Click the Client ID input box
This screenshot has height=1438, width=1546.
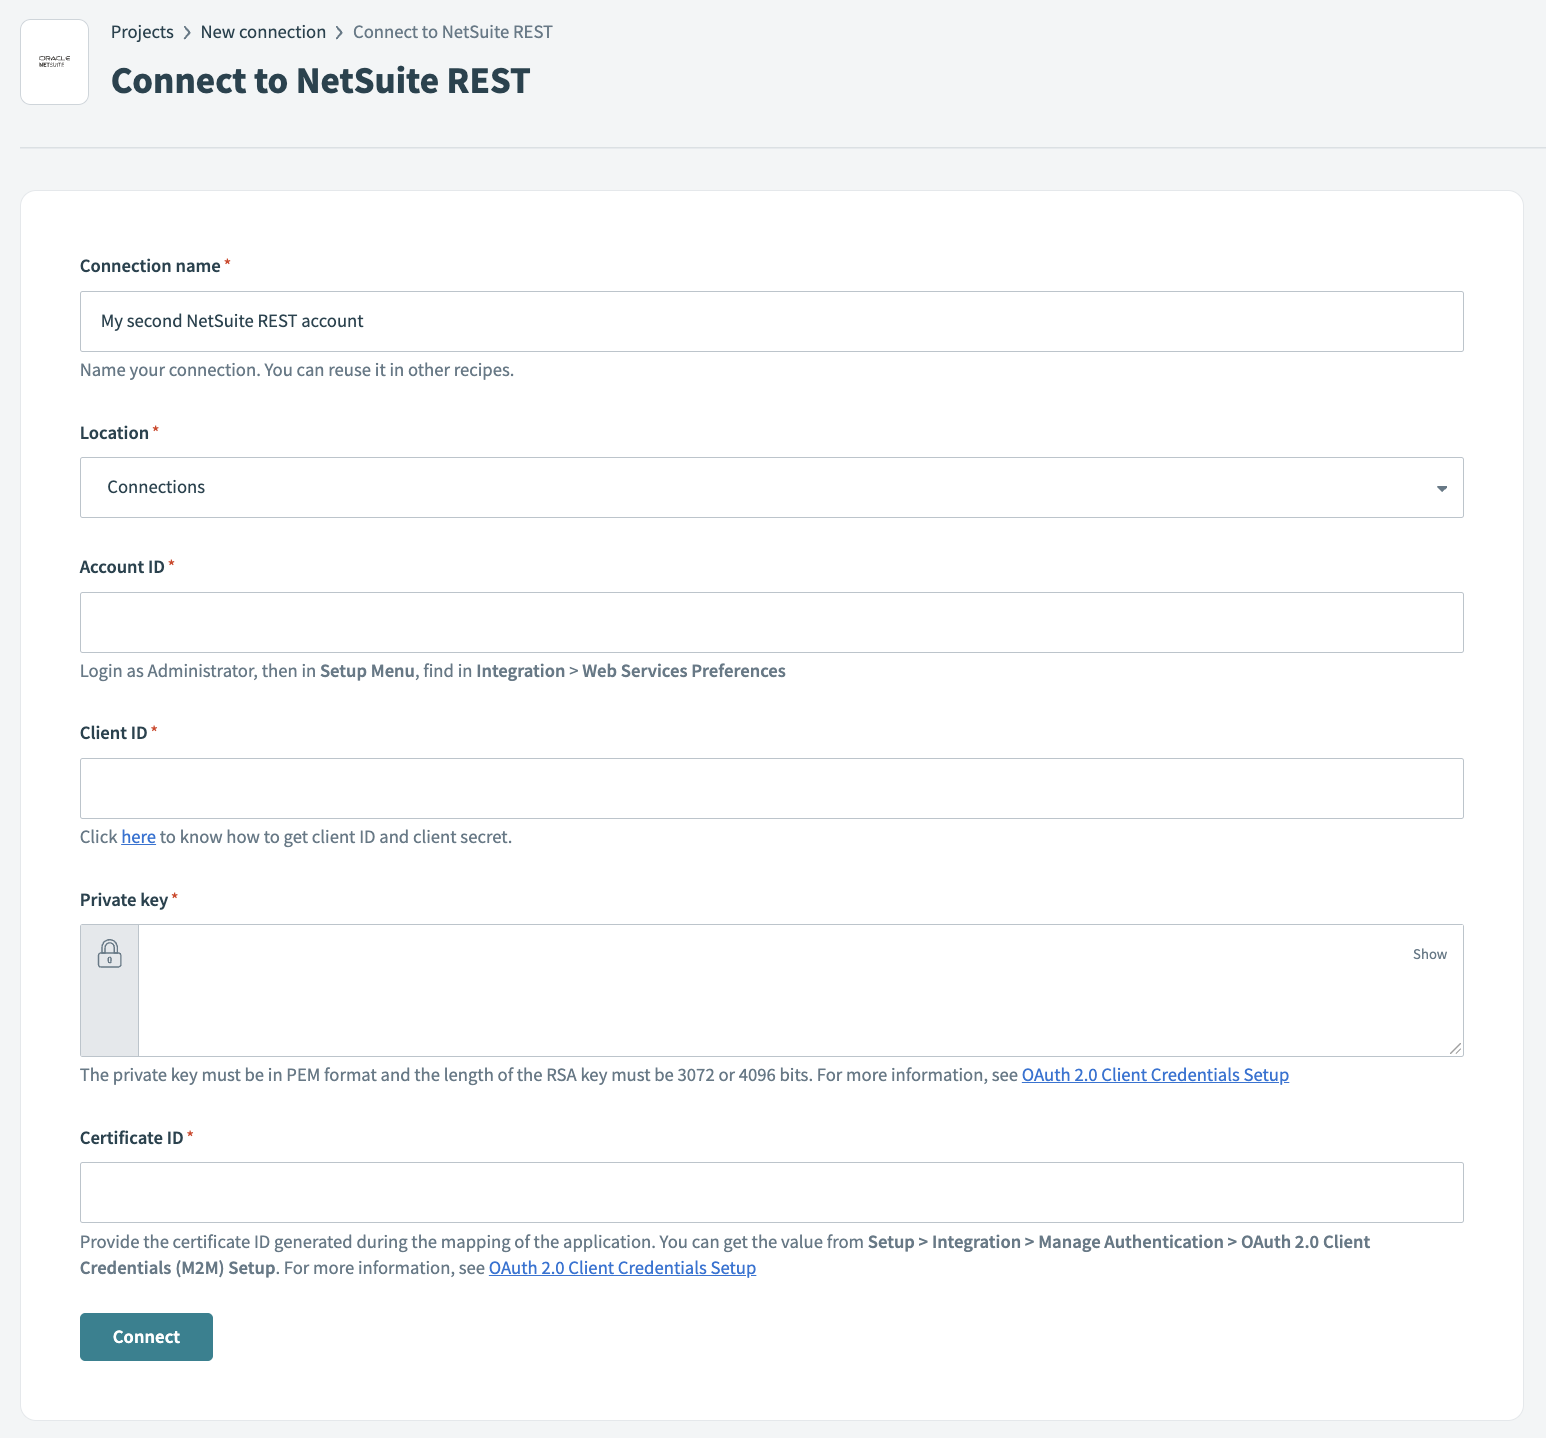[x=771, y=789]
